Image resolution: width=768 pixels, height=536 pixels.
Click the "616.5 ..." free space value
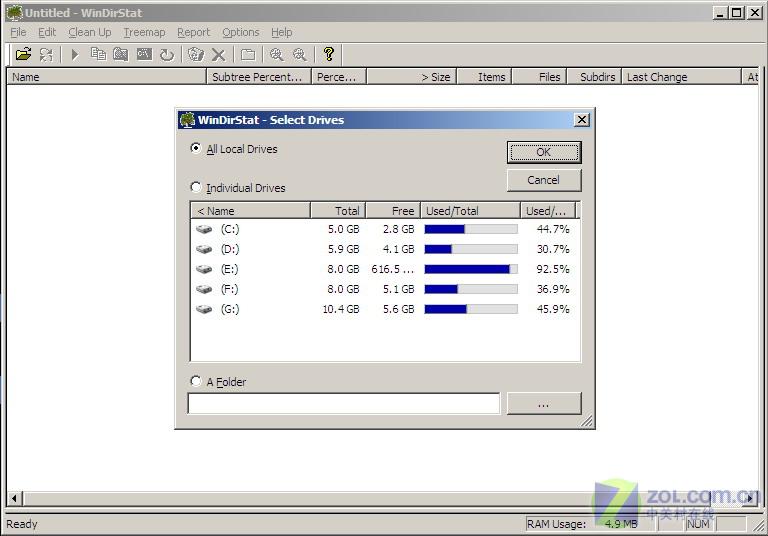click(x=392, y=269)
